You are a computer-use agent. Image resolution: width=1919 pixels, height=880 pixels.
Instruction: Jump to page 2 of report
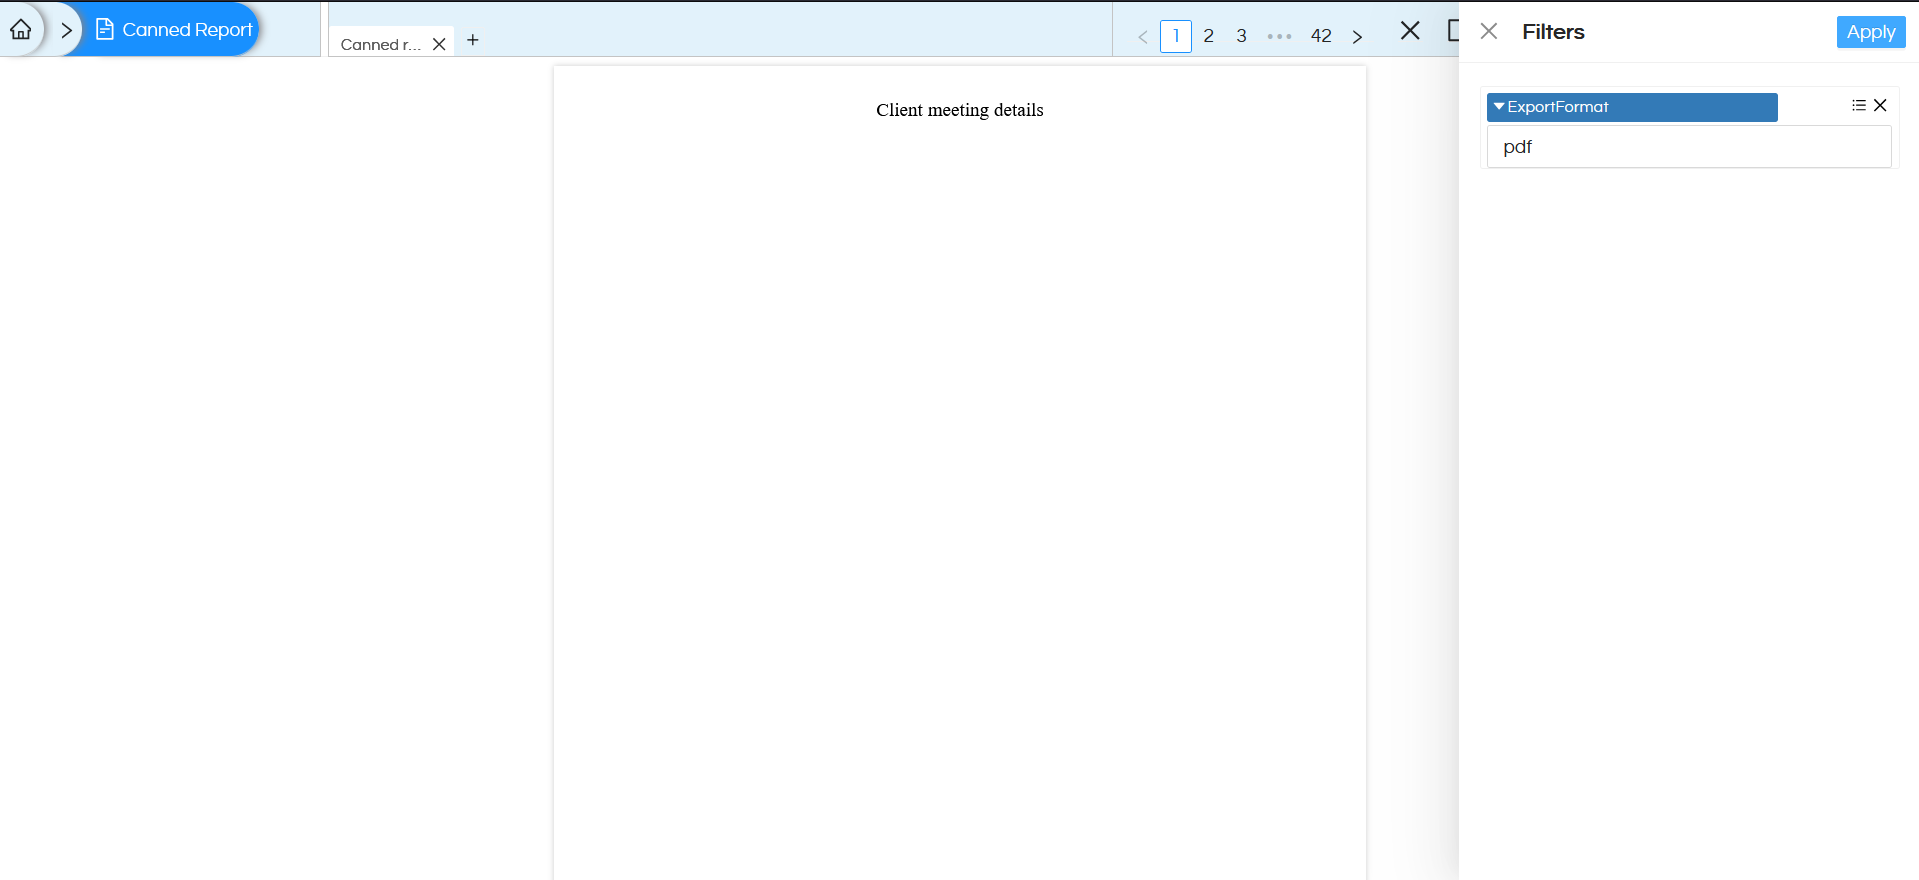[1208, 36]
